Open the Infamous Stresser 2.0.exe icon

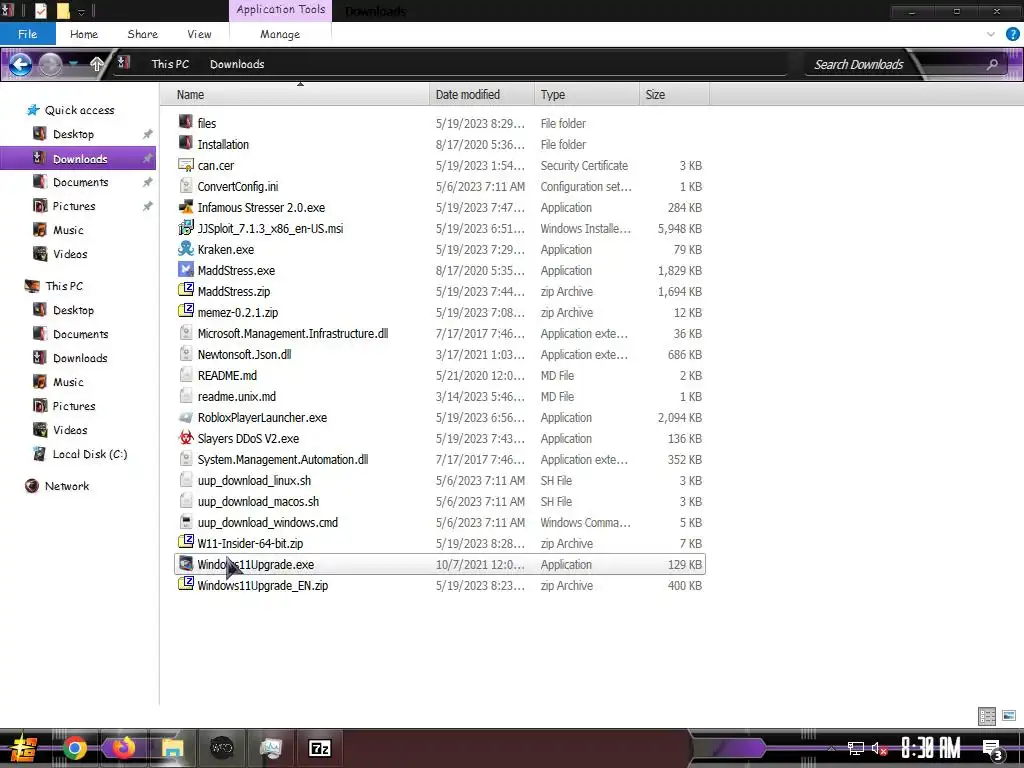[186, 207]
